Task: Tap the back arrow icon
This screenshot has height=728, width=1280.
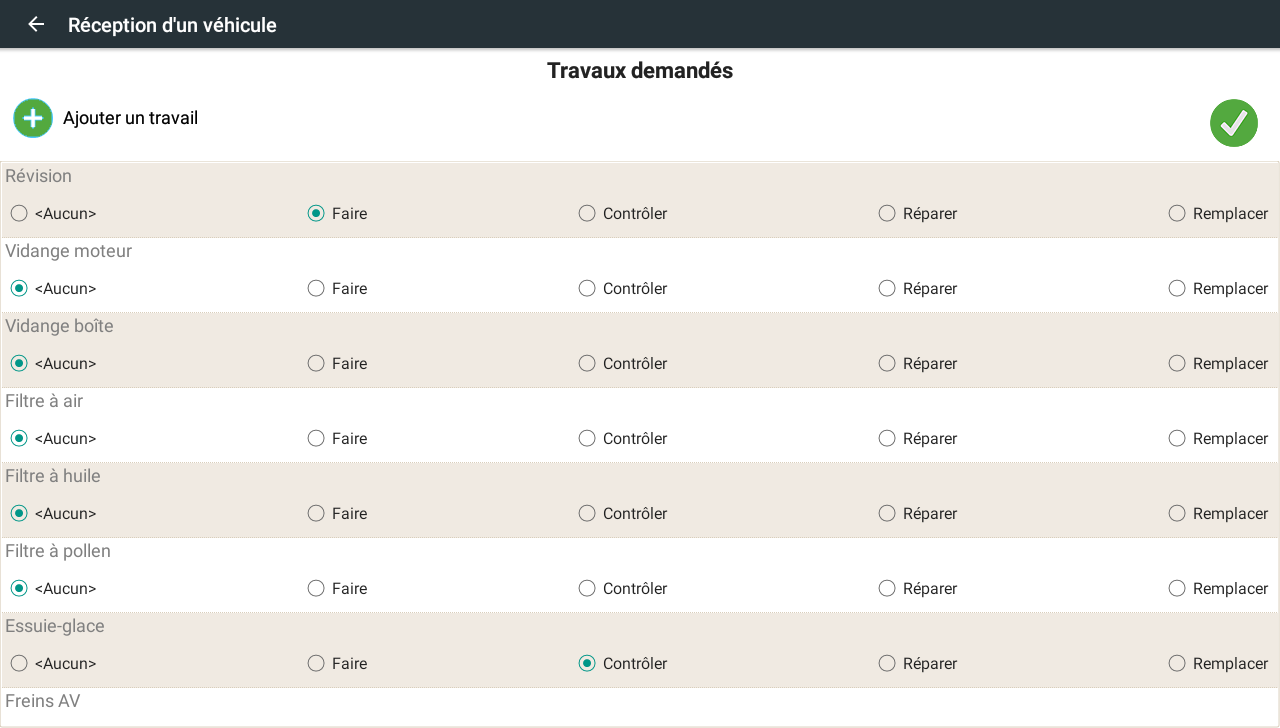Action: pyautogui.click(x=37, y=24)
